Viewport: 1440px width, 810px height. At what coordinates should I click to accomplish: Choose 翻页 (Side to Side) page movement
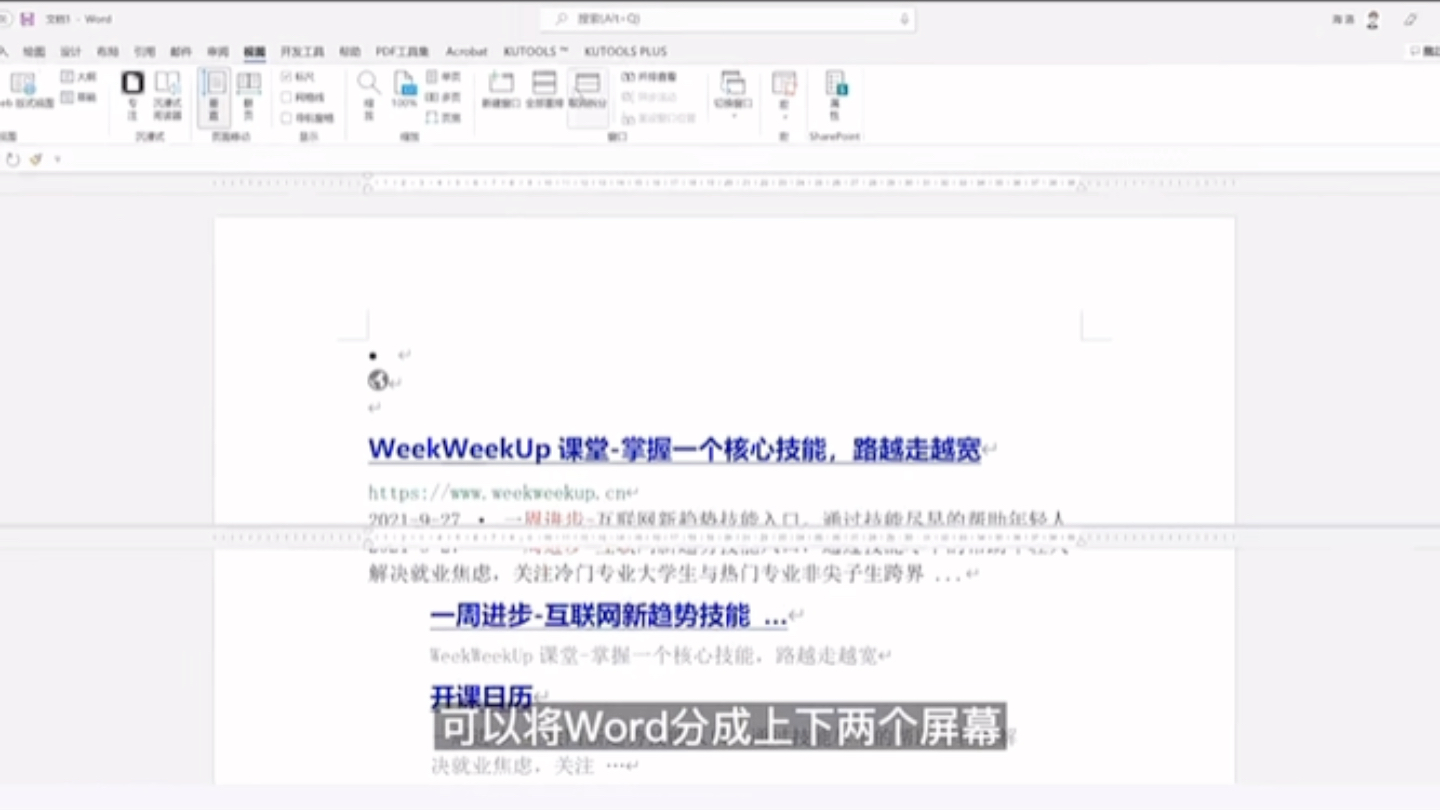tap(249, 97)
